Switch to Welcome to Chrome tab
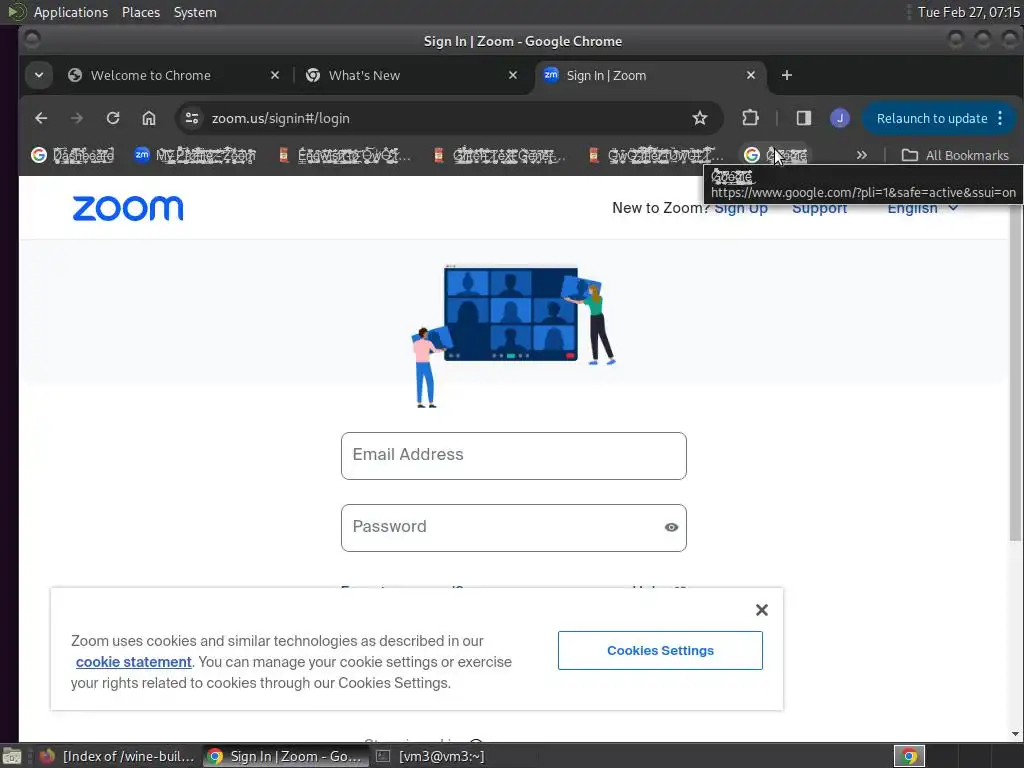This screenshot has width=1024, height=768. point(173,75)
